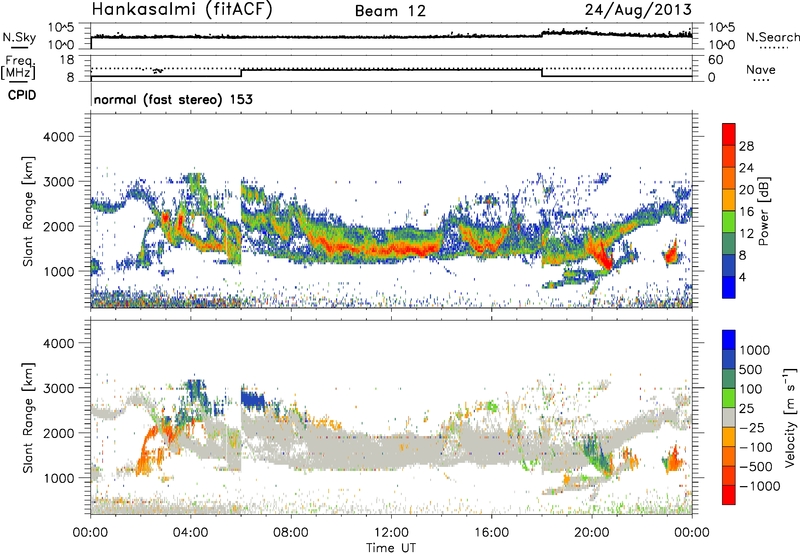Click '3000' tick on velocity panel axis
The width and height of the screenshot is (800, 554).
pos(58,388)
